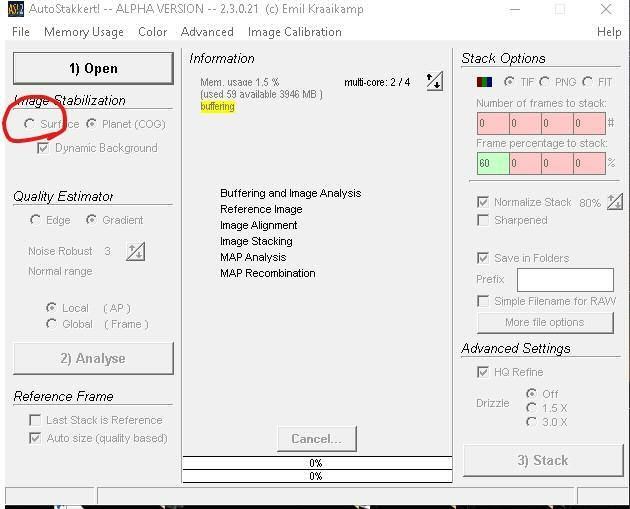Click the multi-core adjust arrows icon
This screenshot has height=509, width=630.
(434, 81)
